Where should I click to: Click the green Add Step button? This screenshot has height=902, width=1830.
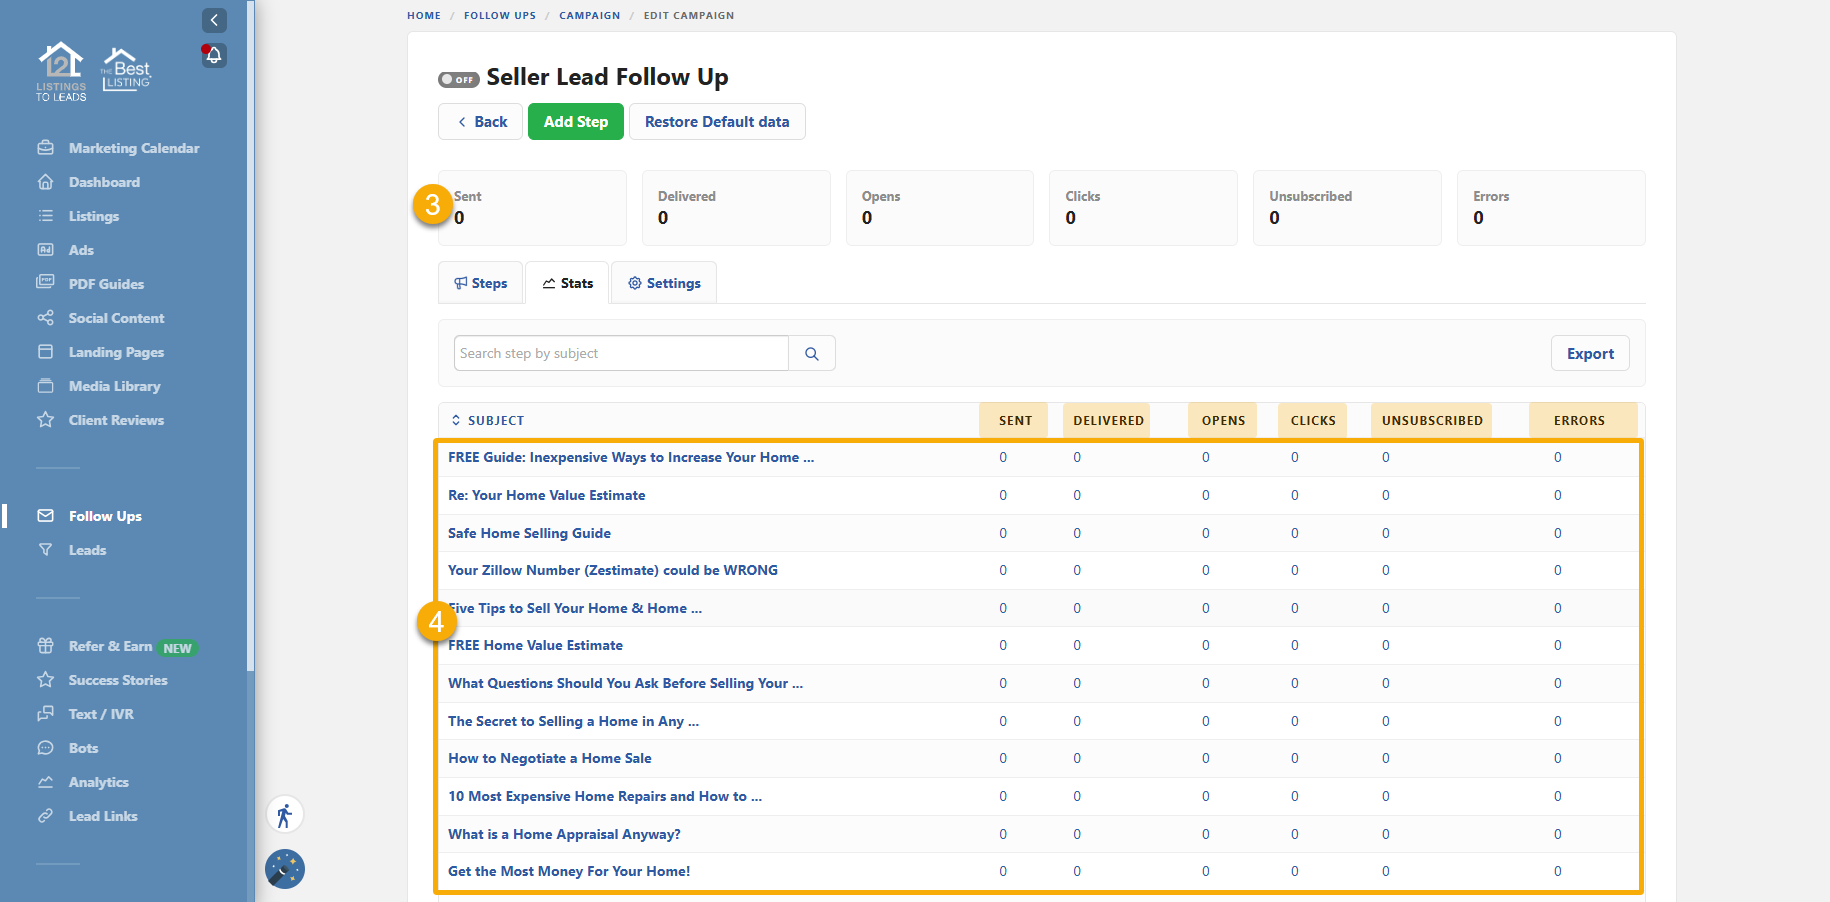click(x=575, y=122)
